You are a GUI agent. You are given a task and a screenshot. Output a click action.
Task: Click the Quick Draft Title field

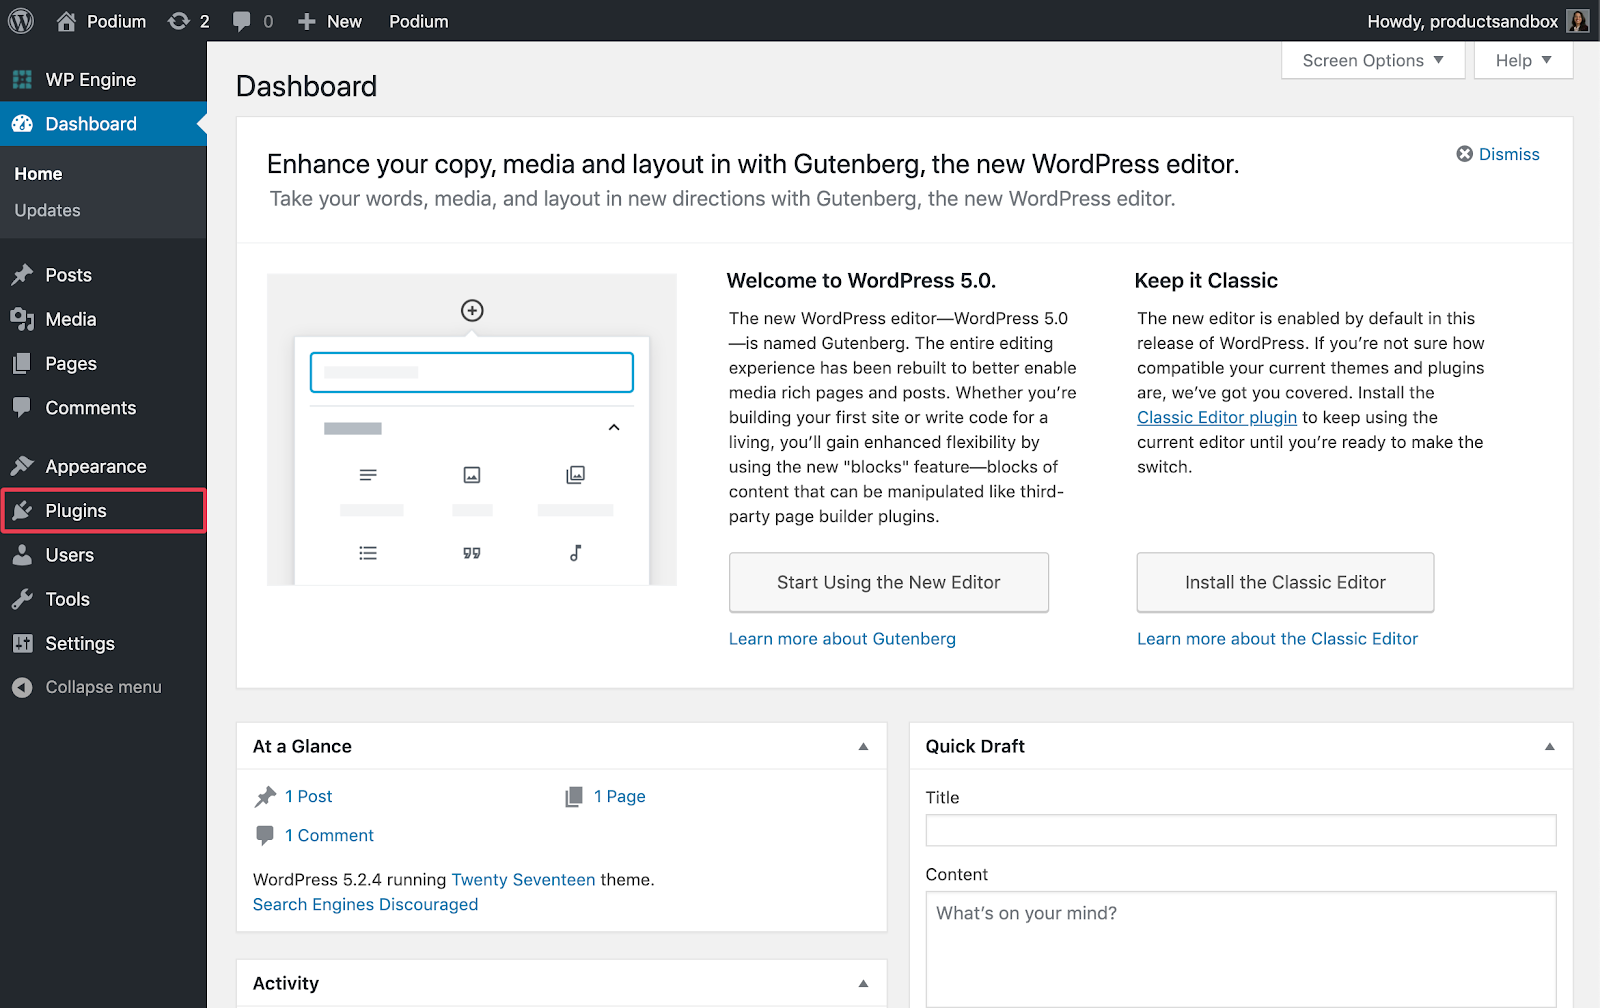tap(1240, 830)
